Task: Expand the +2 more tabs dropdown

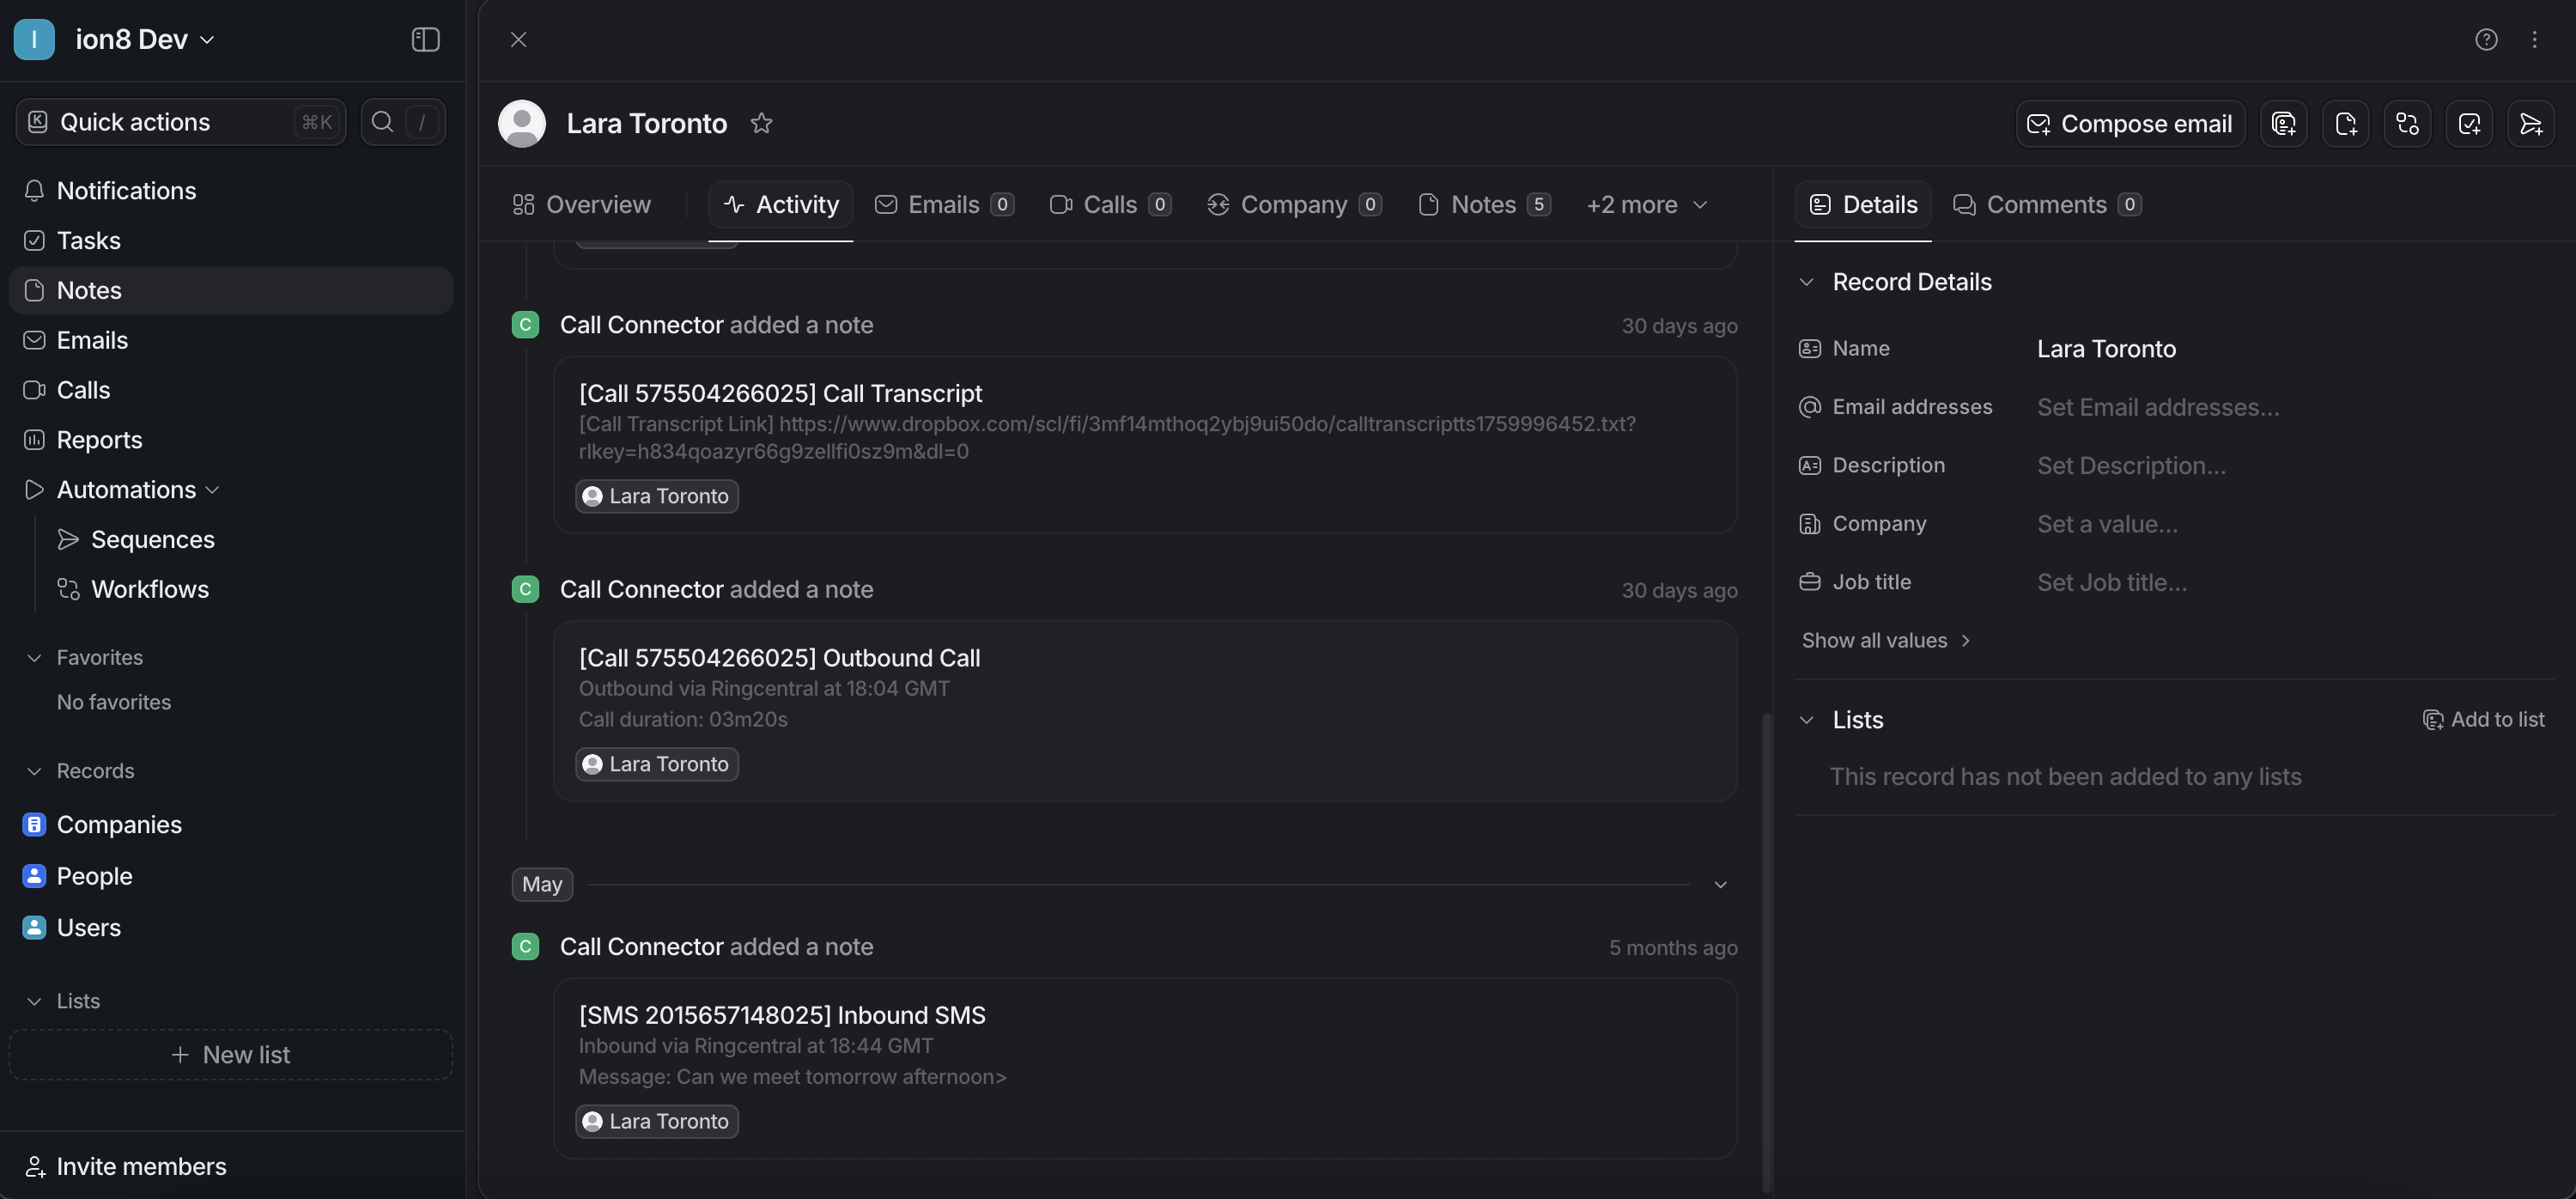Action: [1646, 205]
